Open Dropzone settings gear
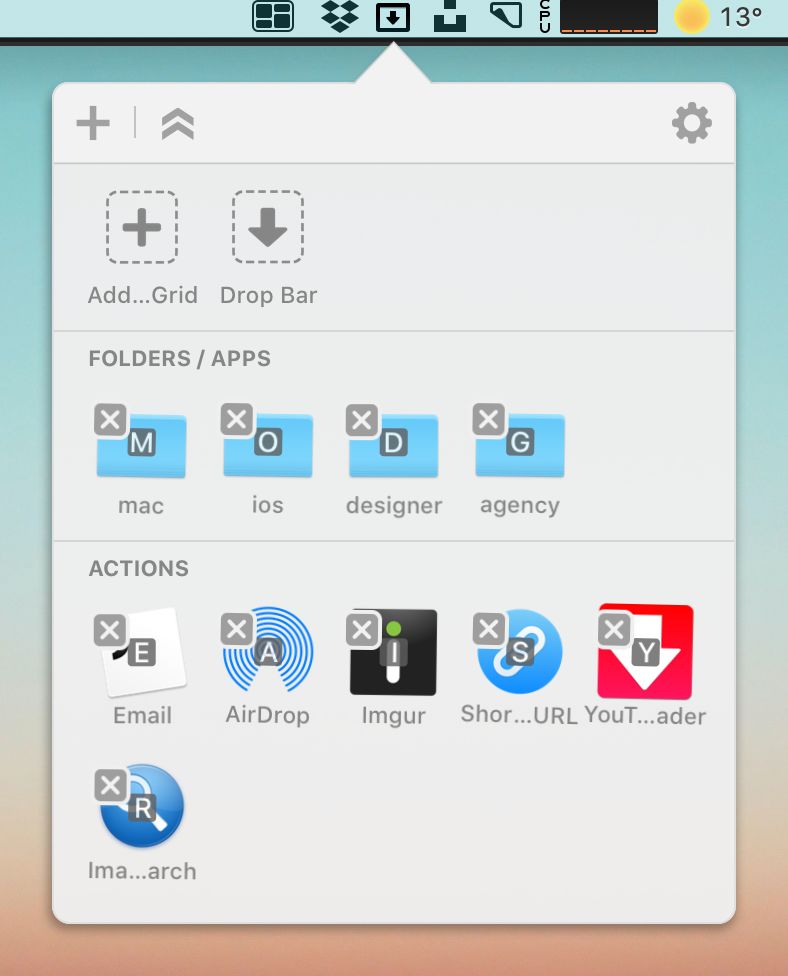 (692, 123)
